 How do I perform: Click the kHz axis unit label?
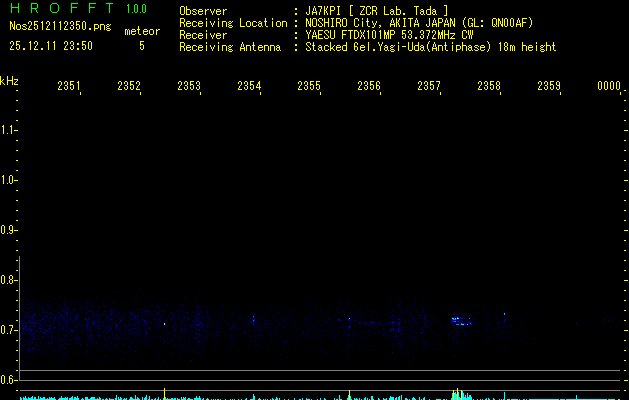click(x=9, y=80)
